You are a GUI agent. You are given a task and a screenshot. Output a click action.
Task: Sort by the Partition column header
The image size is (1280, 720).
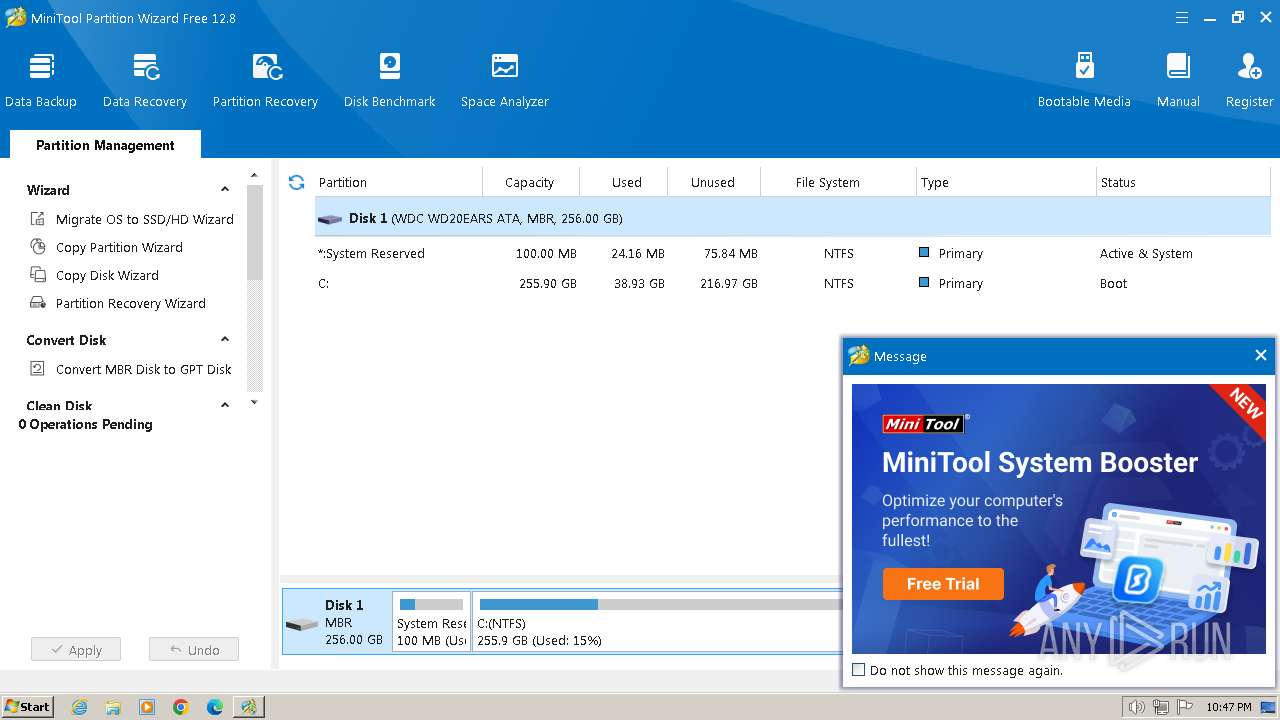pos(398,182)
